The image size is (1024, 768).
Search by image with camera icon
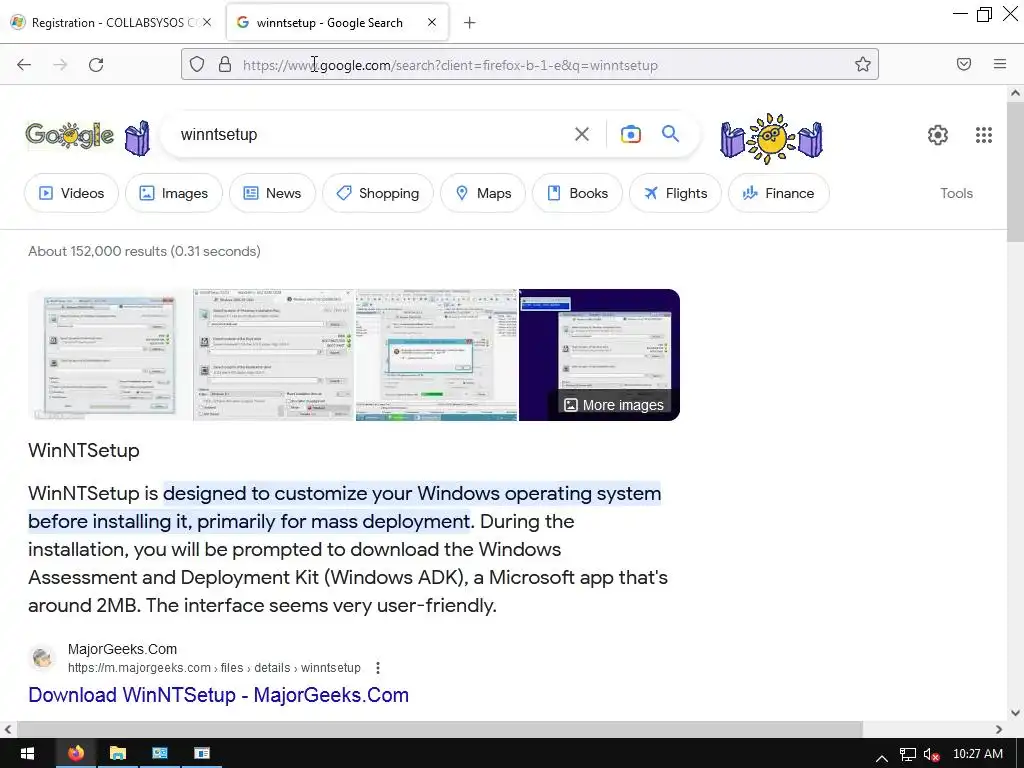pyautogui.click(x=631, y=135)
